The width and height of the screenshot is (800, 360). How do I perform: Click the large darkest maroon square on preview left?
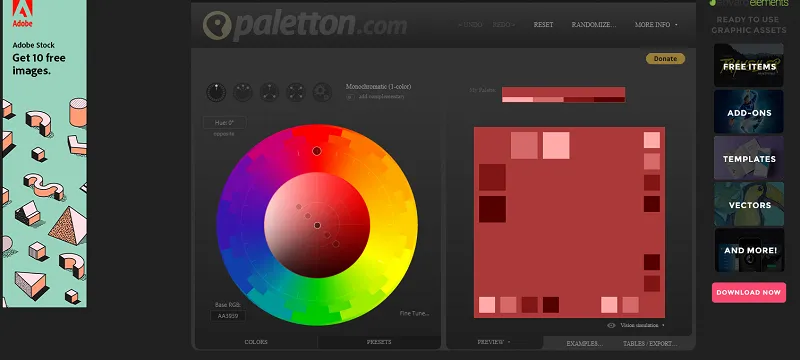coord(492,209)
